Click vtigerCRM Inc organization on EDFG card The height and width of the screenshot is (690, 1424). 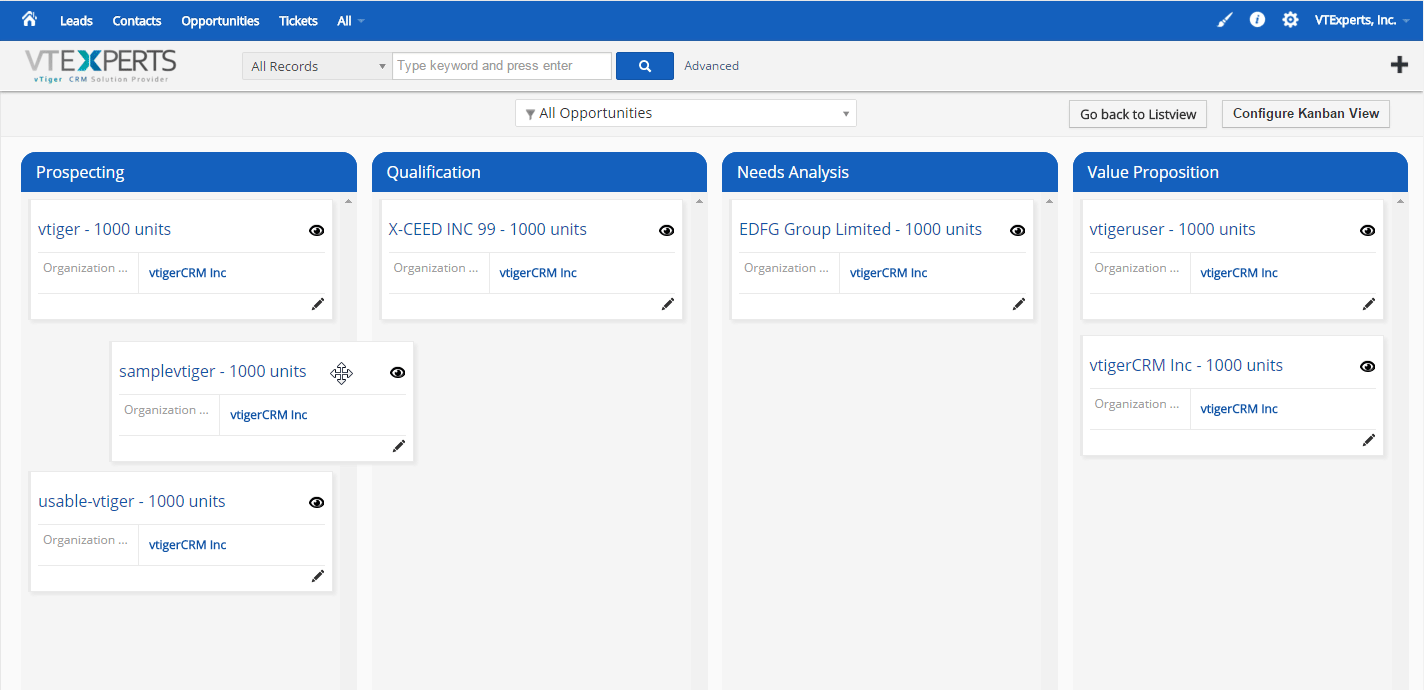(x=889, y=273)
